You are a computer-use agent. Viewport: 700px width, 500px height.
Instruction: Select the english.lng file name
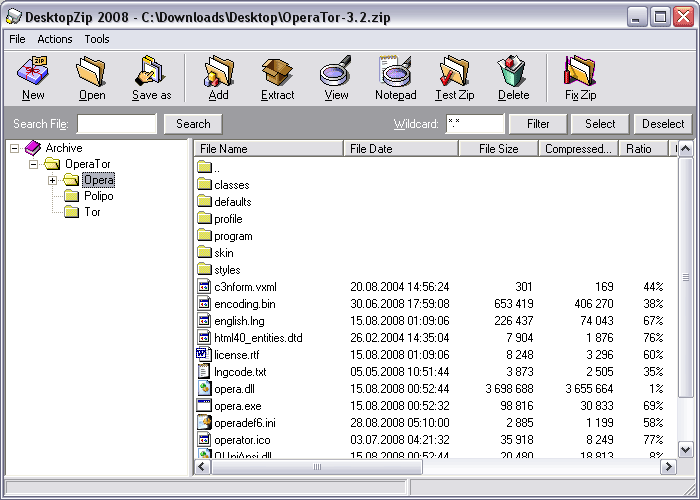pos(239,321)
